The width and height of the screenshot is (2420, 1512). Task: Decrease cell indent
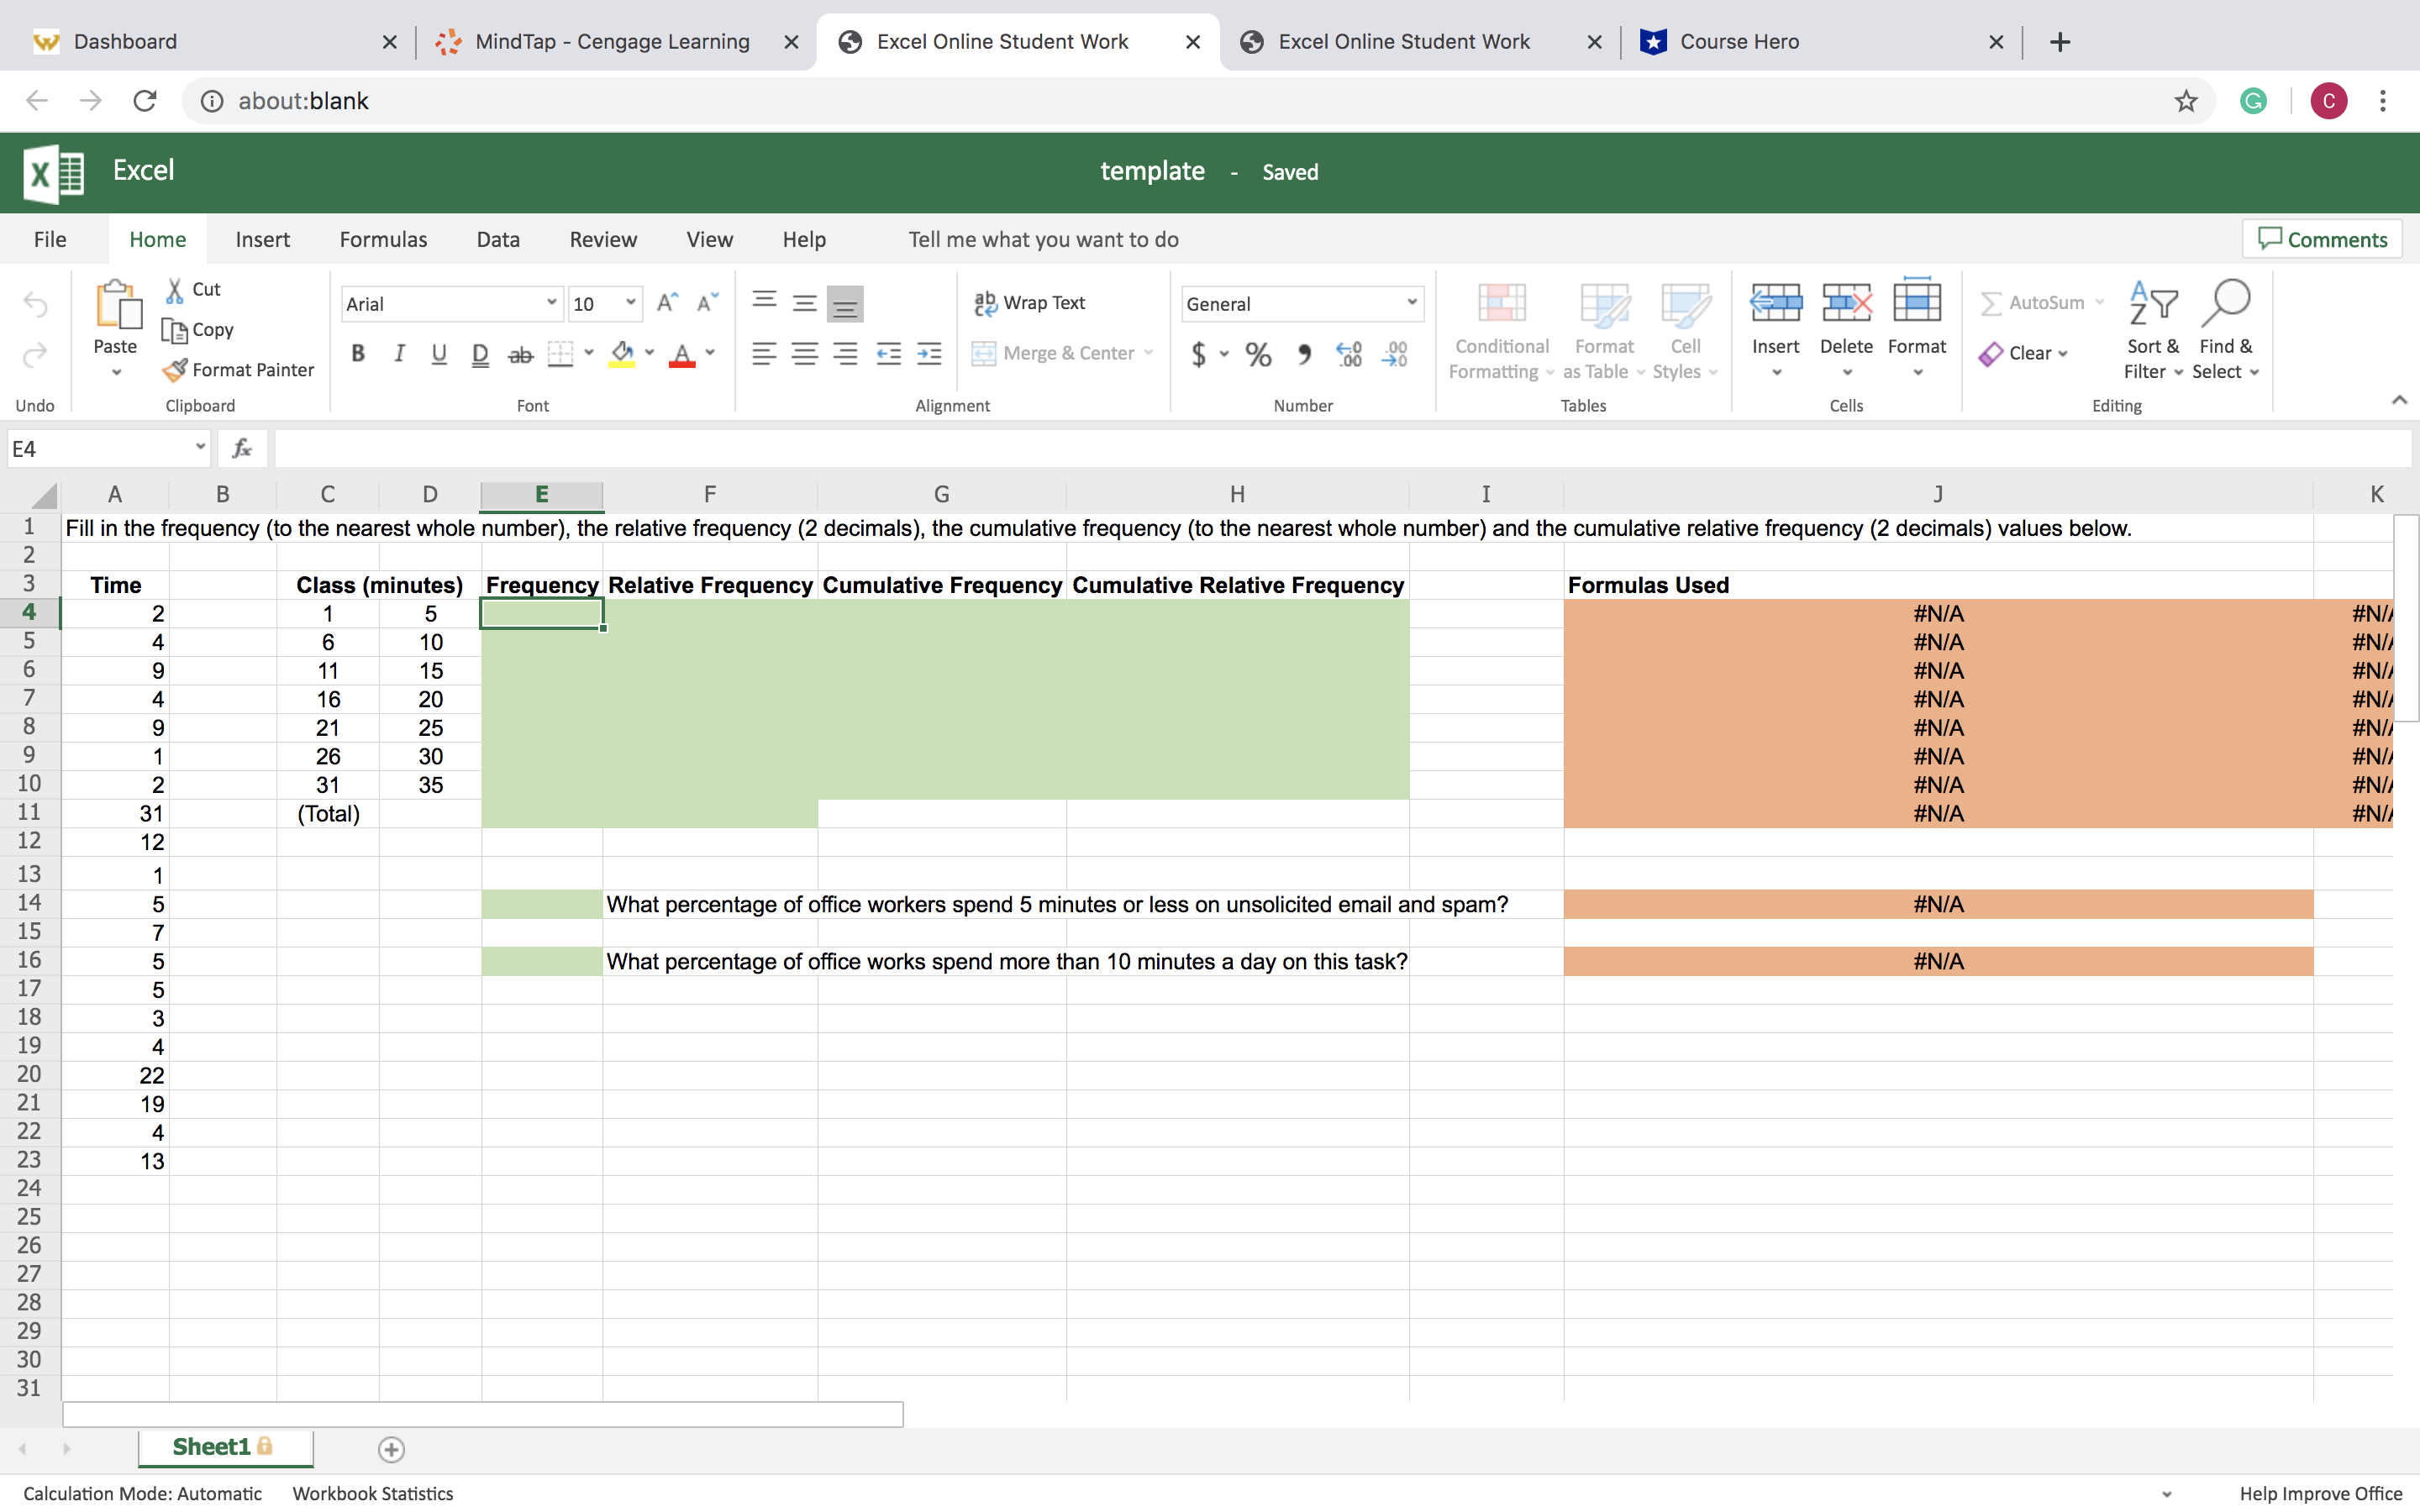tap(888, 354)
